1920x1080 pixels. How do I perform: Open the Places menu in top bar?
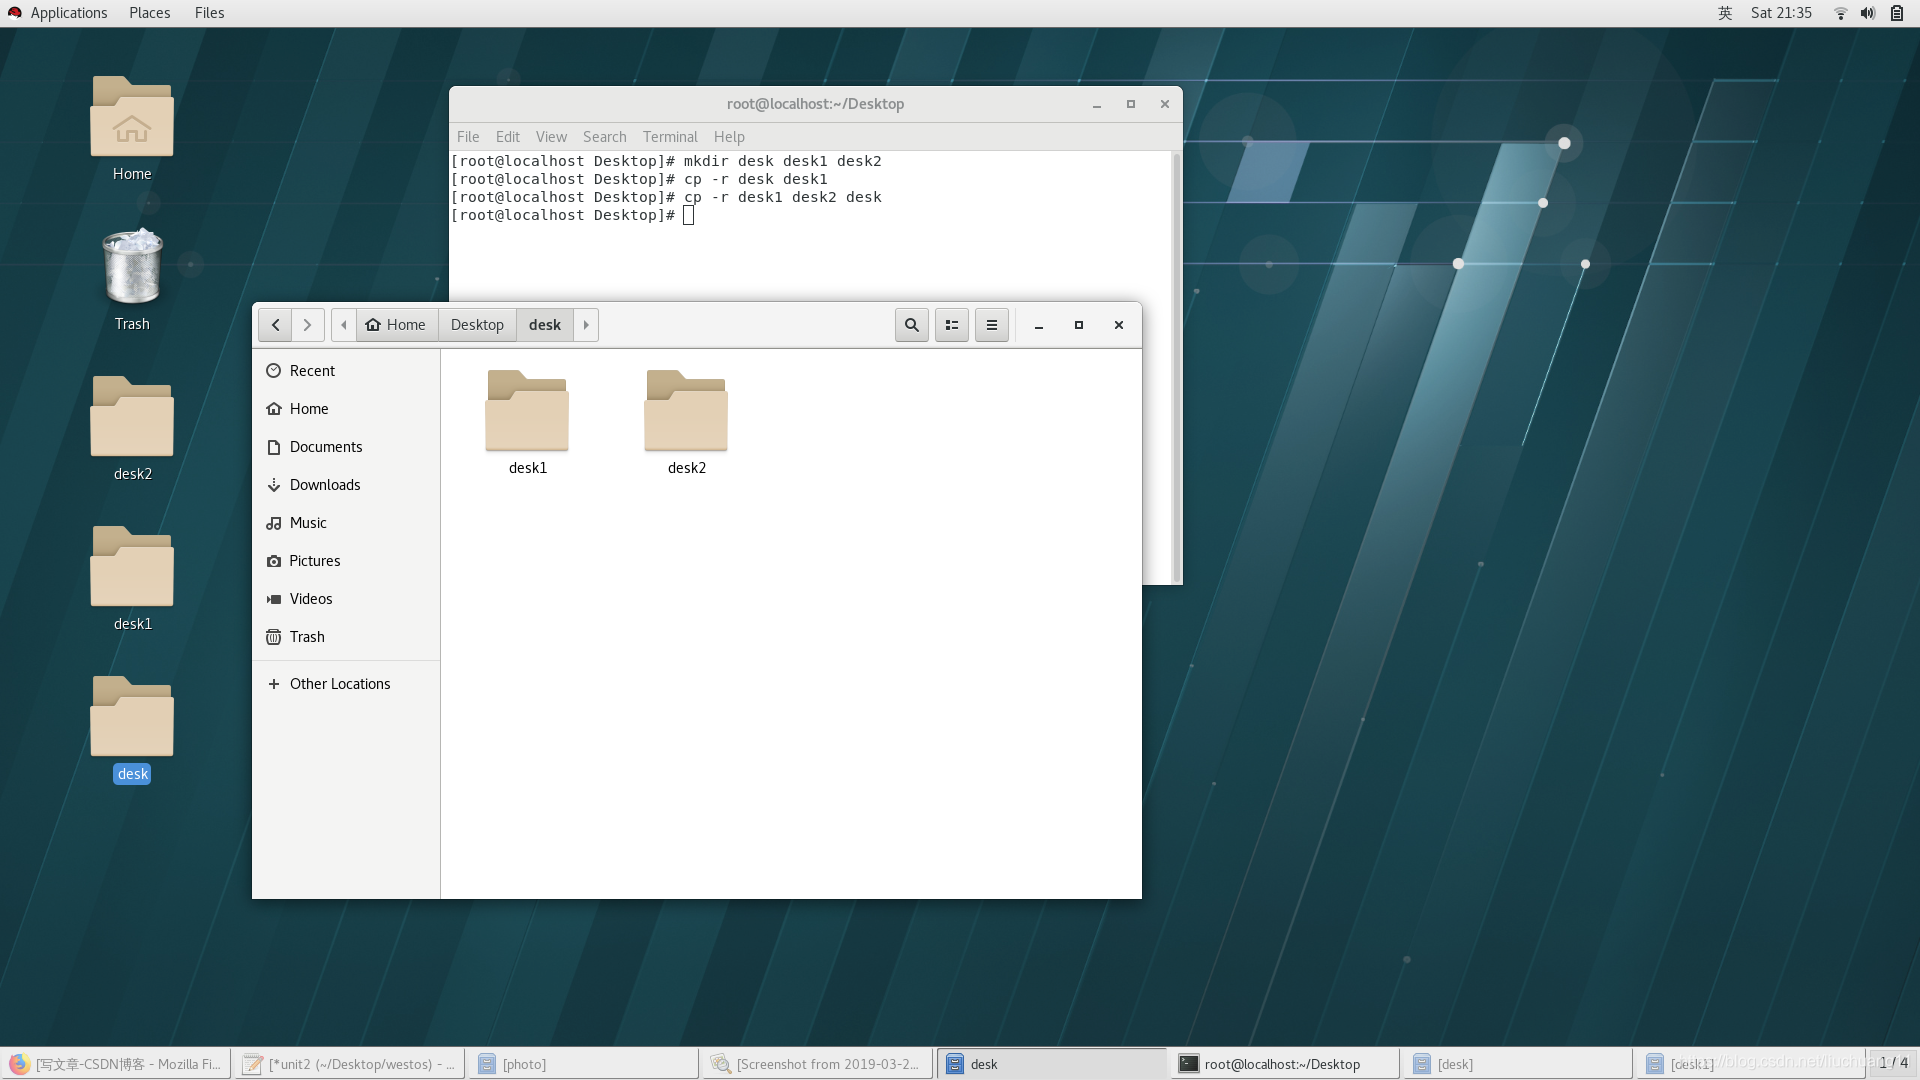click(150, 13)
